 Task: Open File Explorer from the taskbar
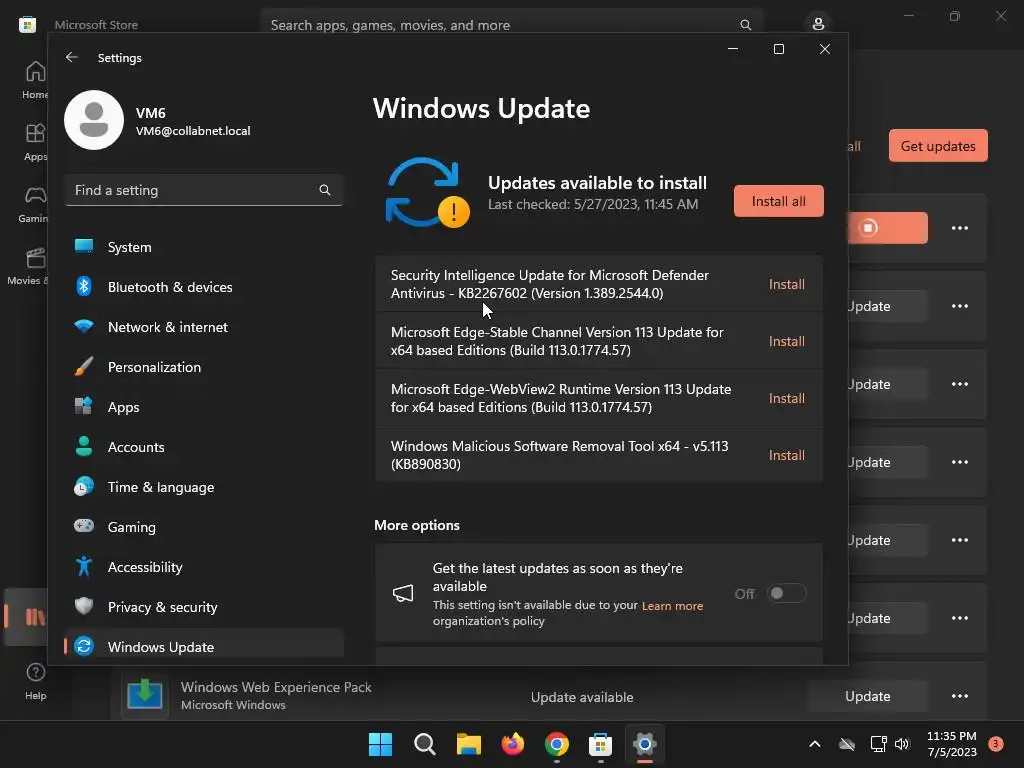(x=468, y=744)
